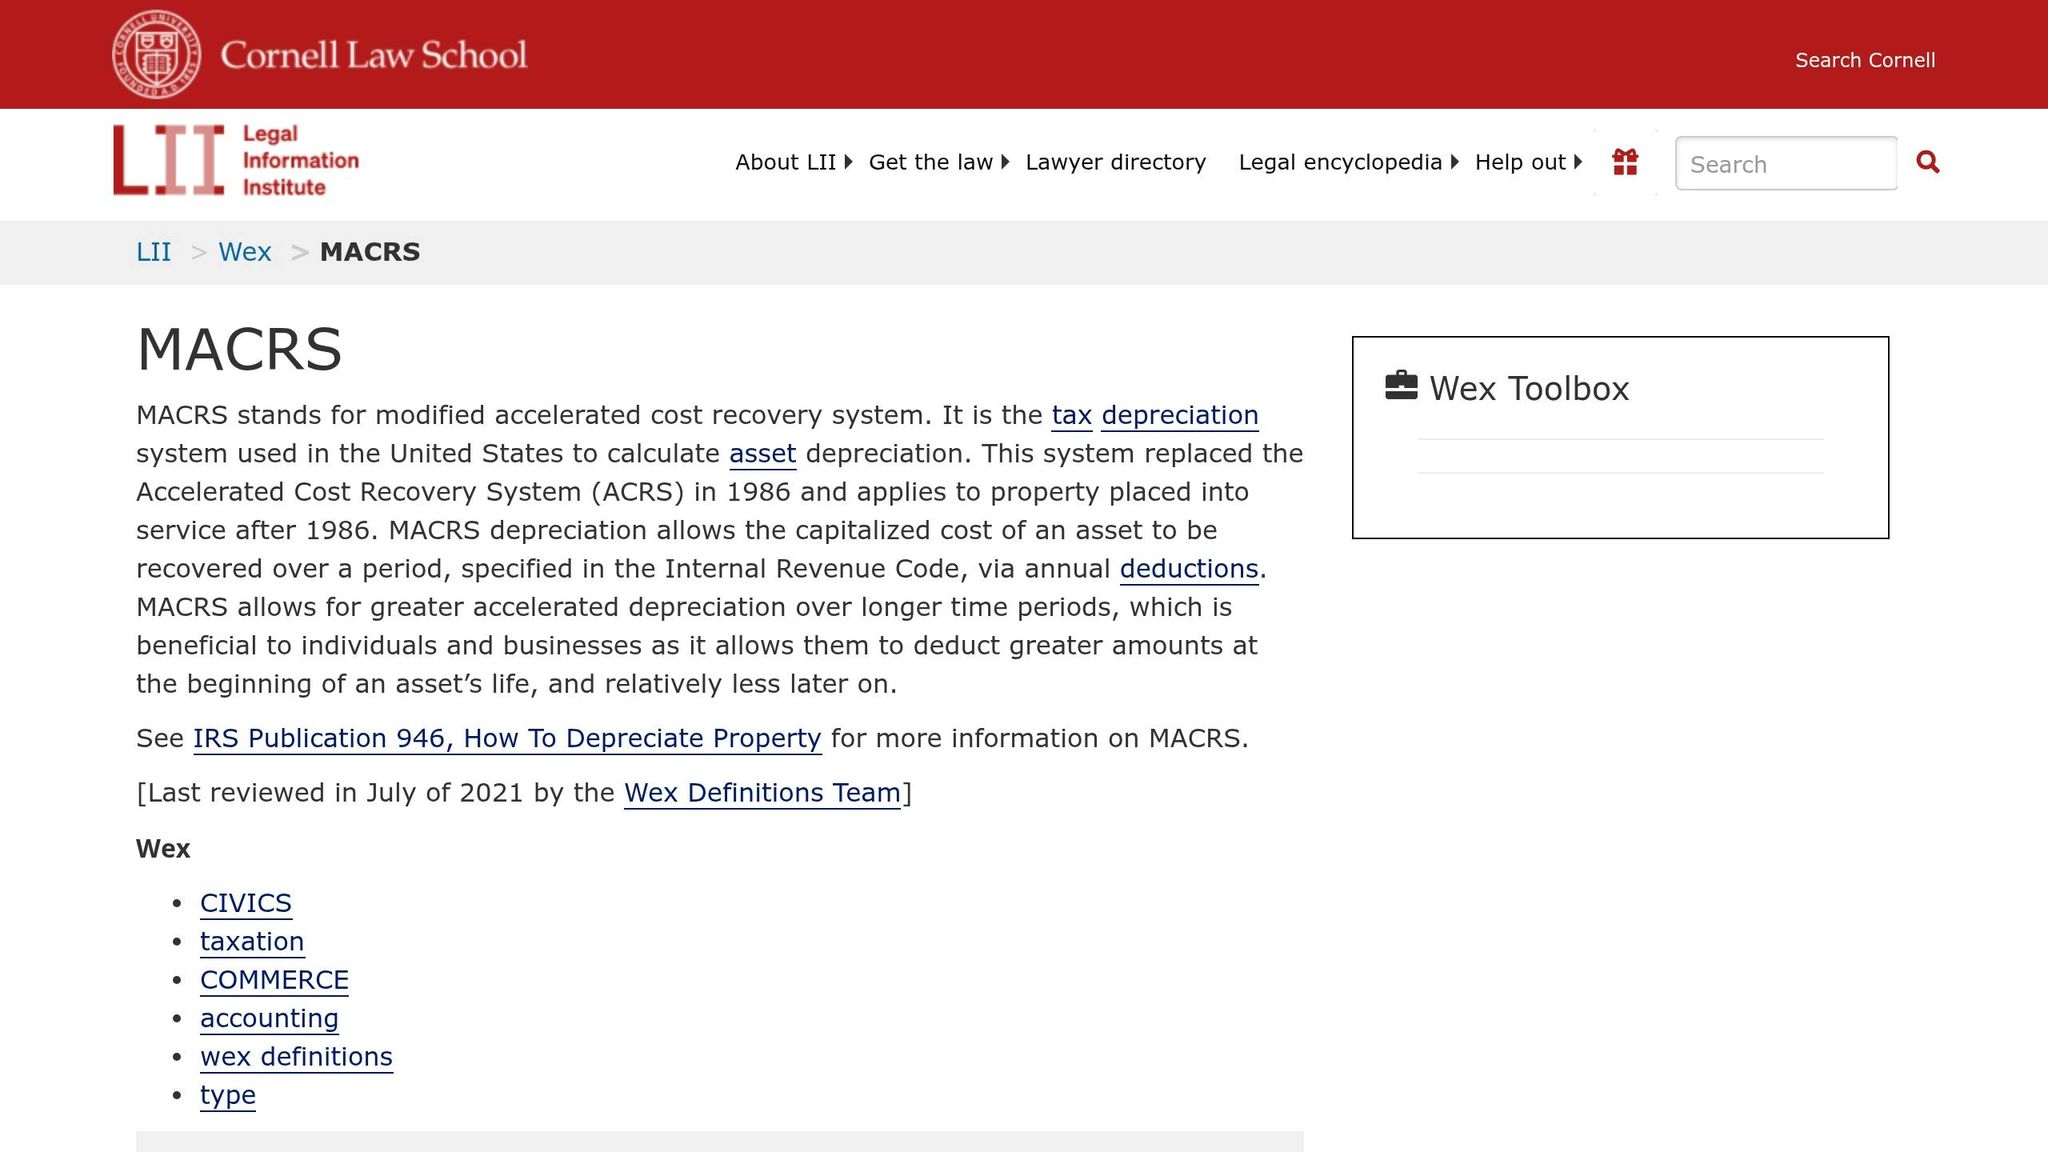Visit the Wex Definitions Team link
This screenshot has height=1152, width=2048.
pyautogui.click(x=762, y=793)
